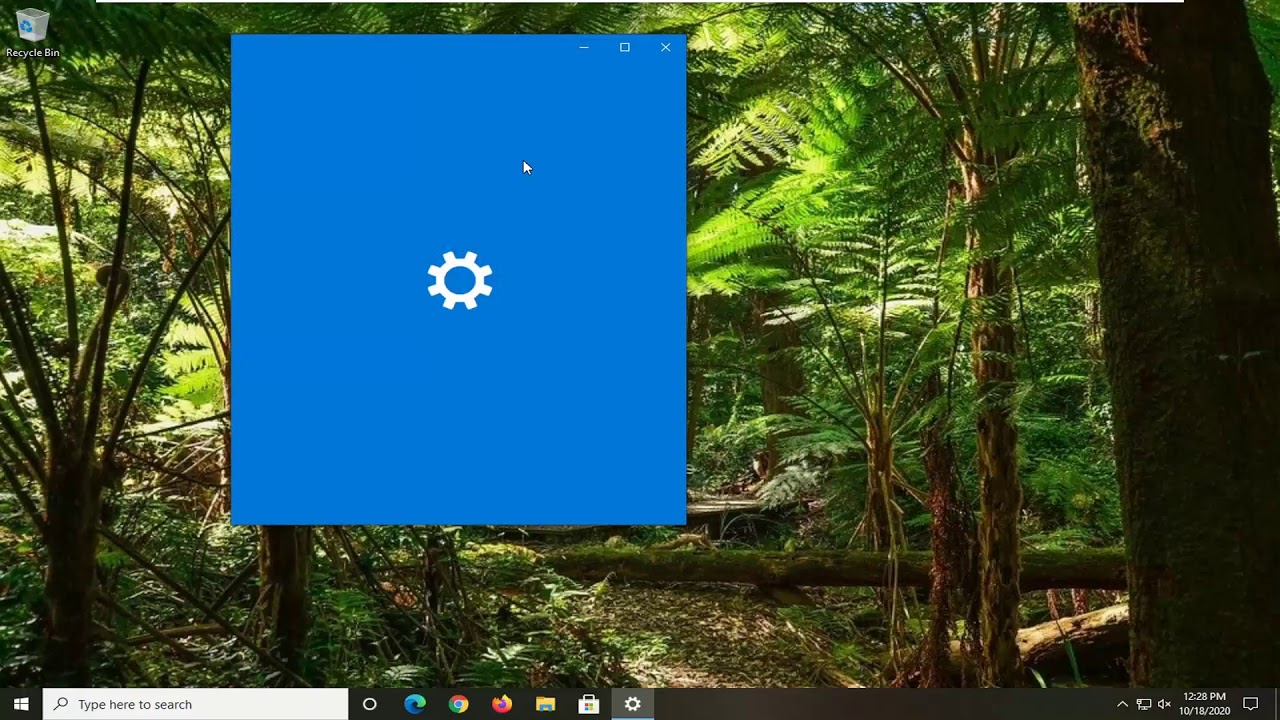Screen dimensions: 1280x720
Task: Launch Microsoft Edge from the taskbar
Action: point(414,704)
